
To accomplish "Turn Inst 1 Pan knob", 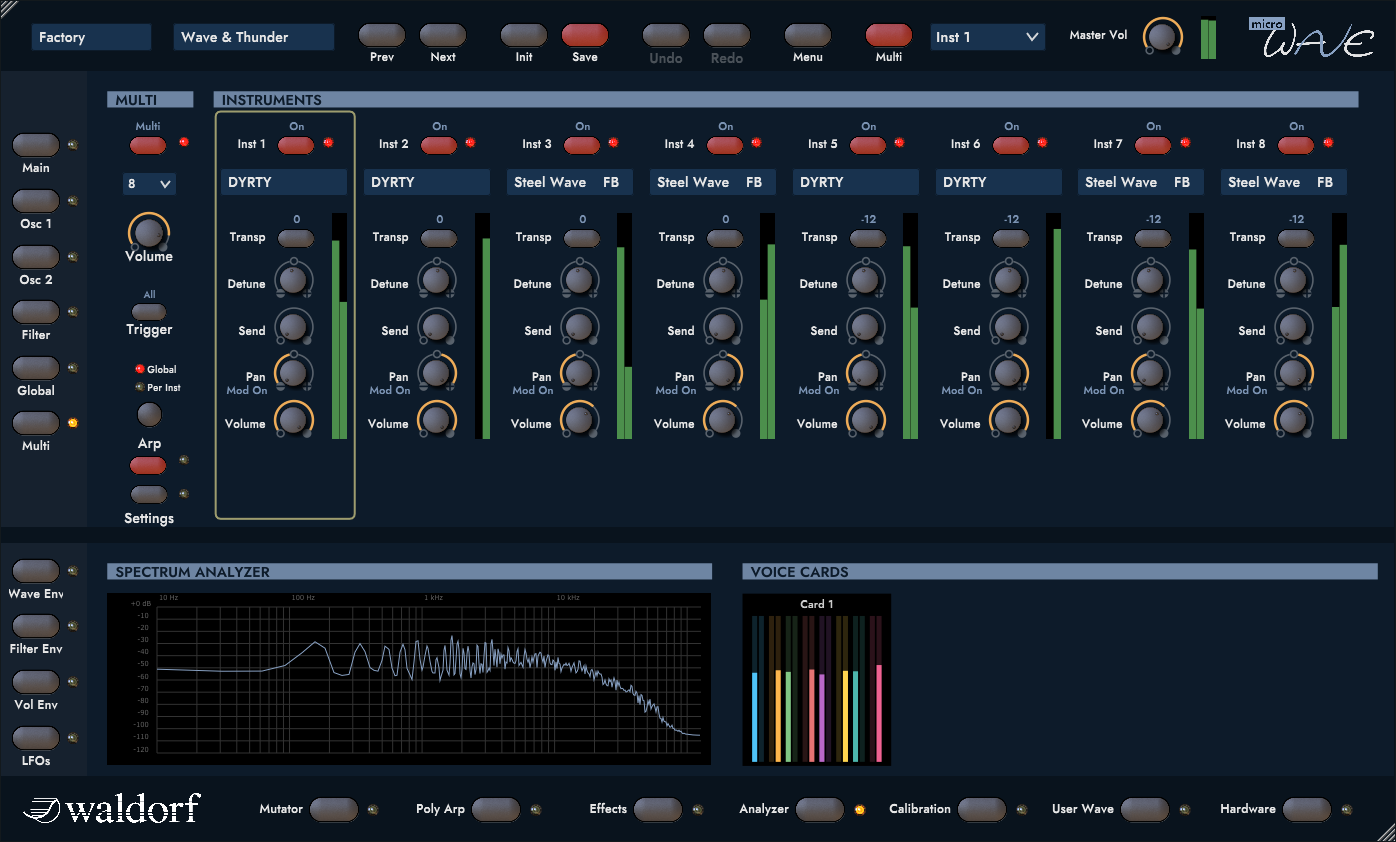I will 293,372.
